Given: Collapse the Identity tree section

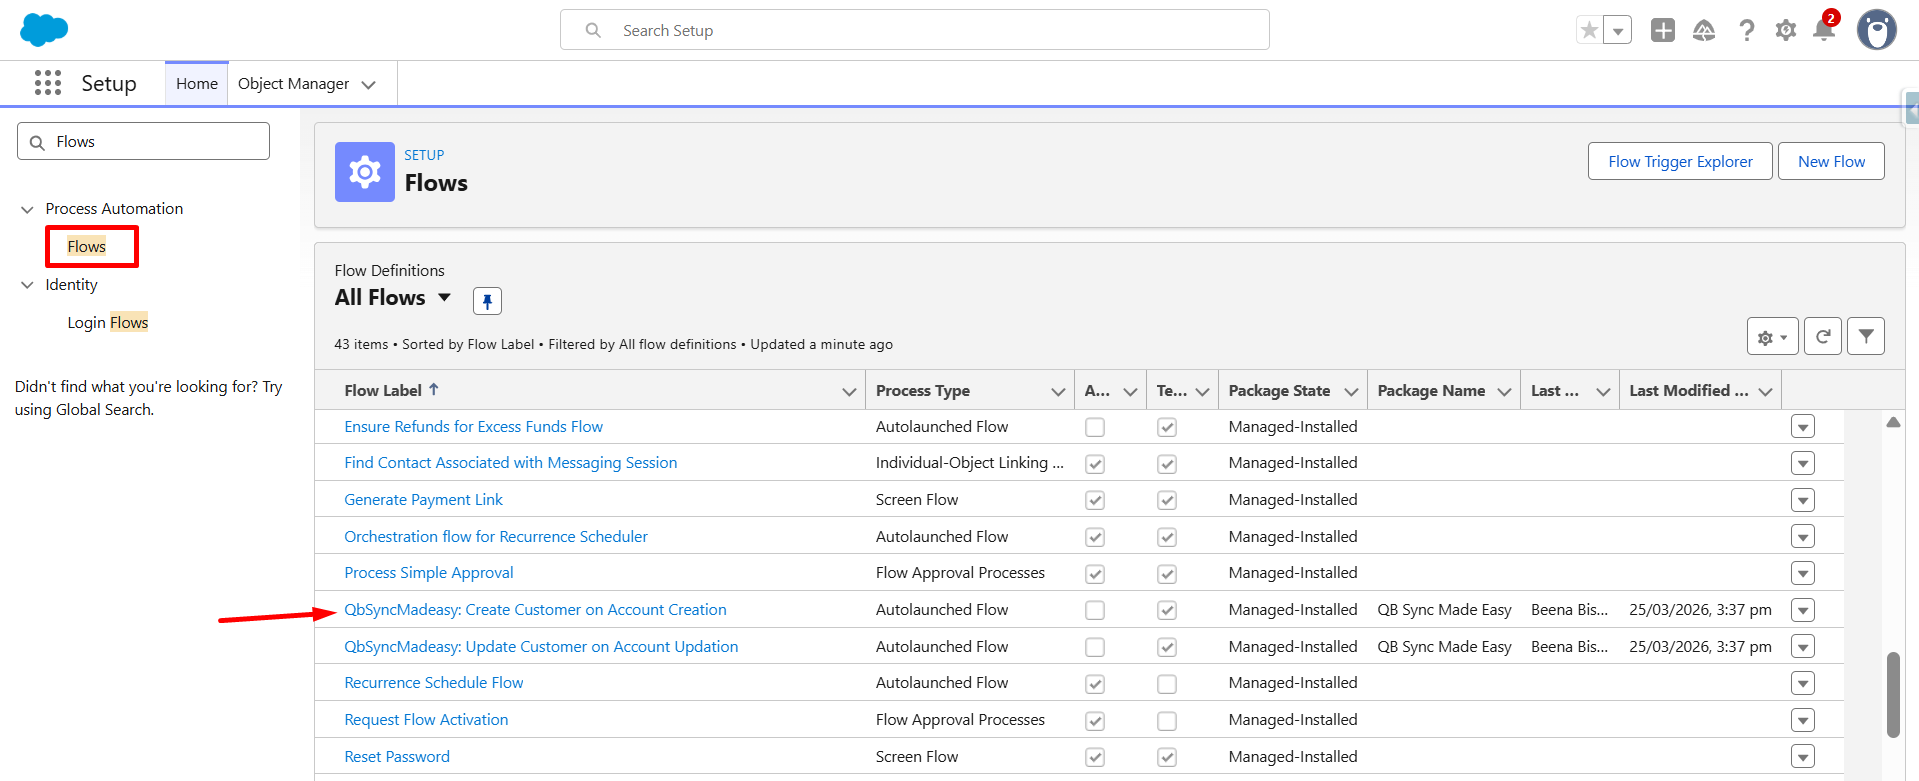Looking at the screenshot, I should pyautogui.click(x=27, y=285).
